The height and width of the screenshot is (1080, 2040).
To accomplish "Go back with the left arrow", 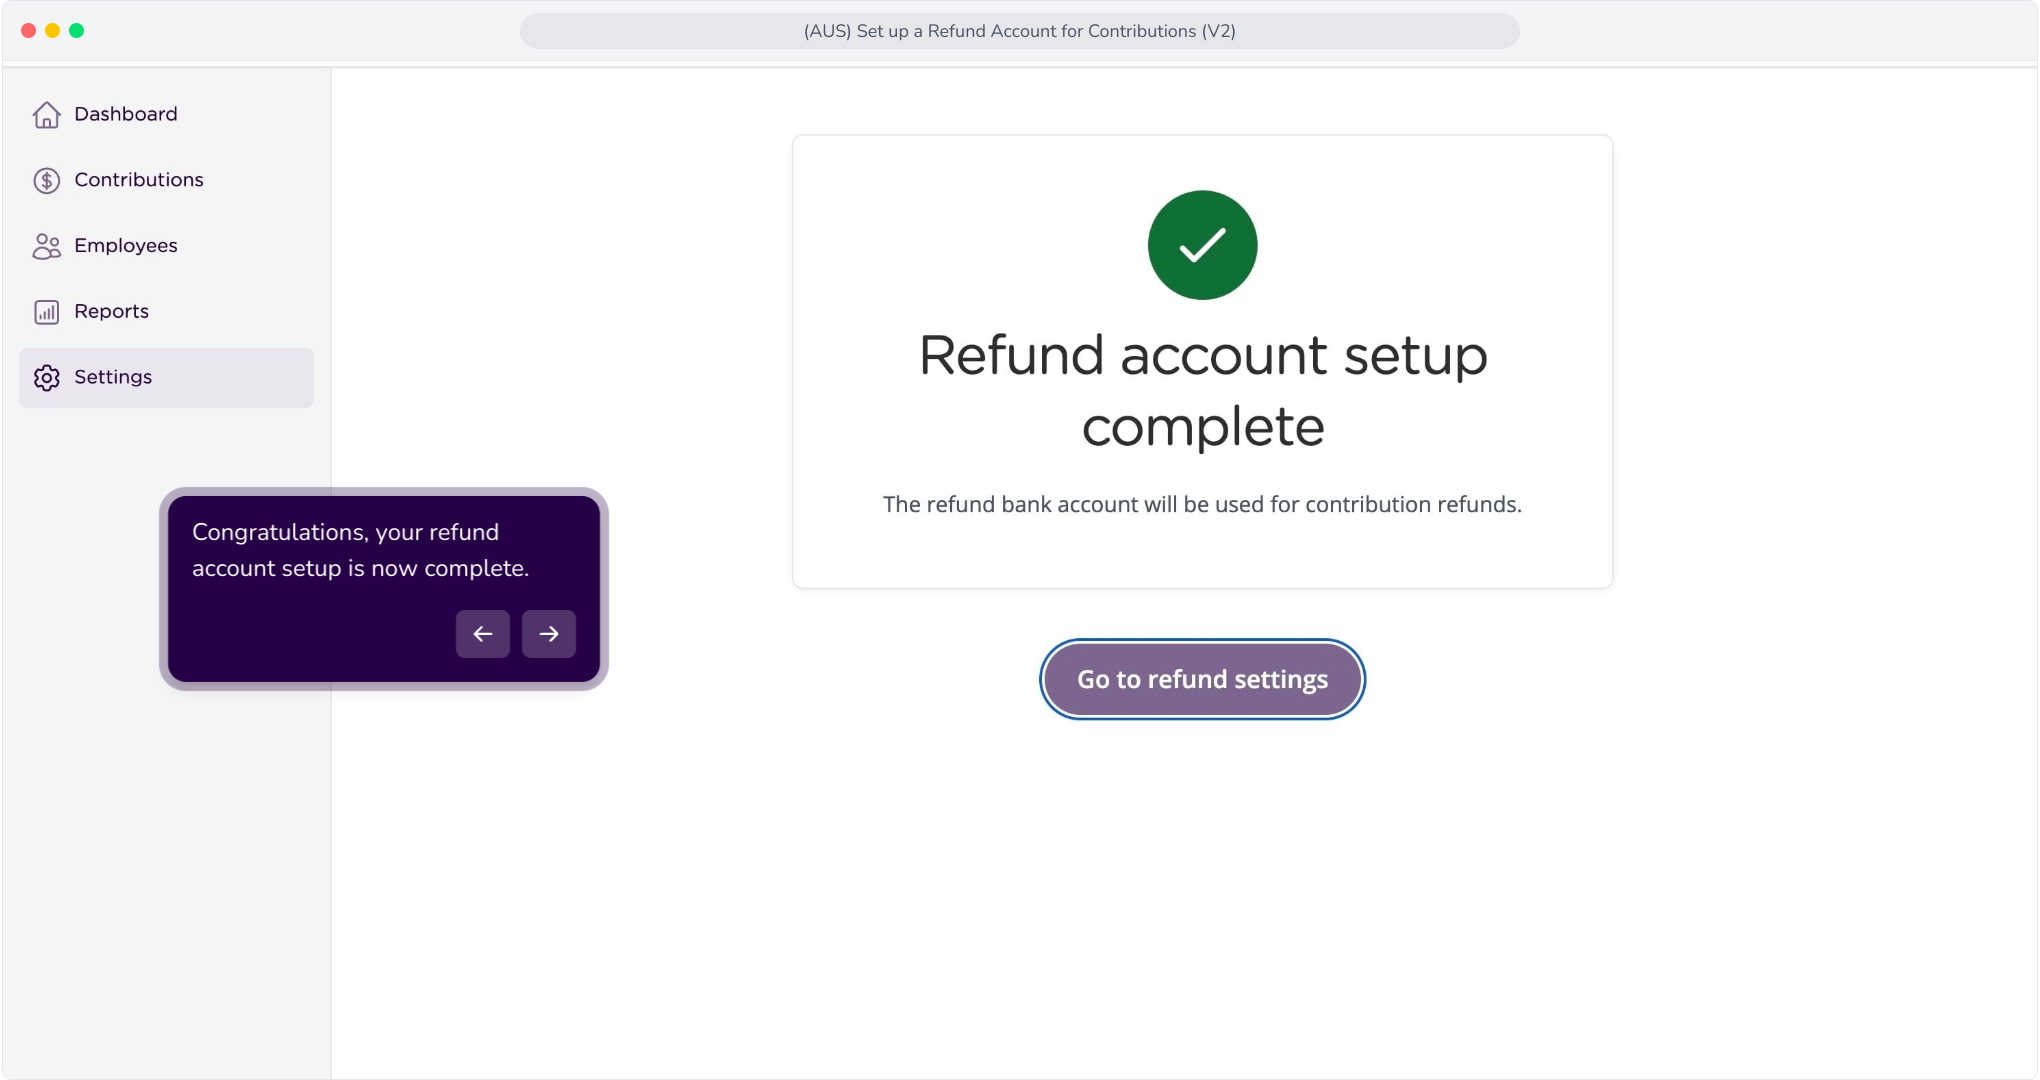I will [483, 634].
